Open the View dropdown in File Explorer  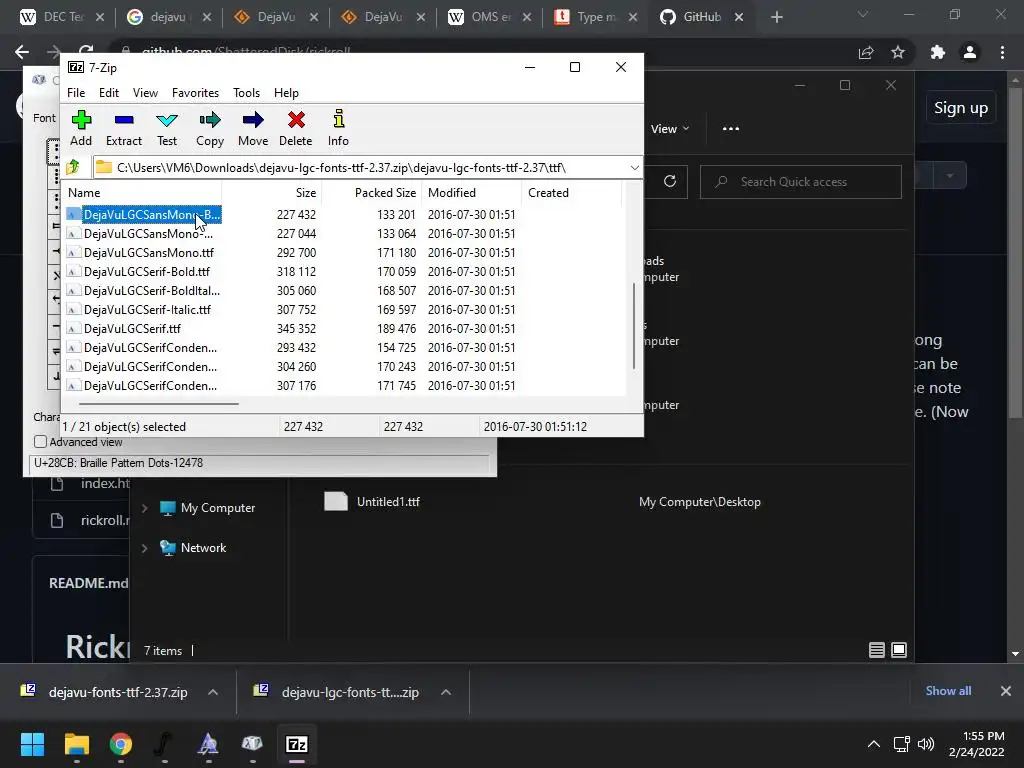[x=670, y=129]
